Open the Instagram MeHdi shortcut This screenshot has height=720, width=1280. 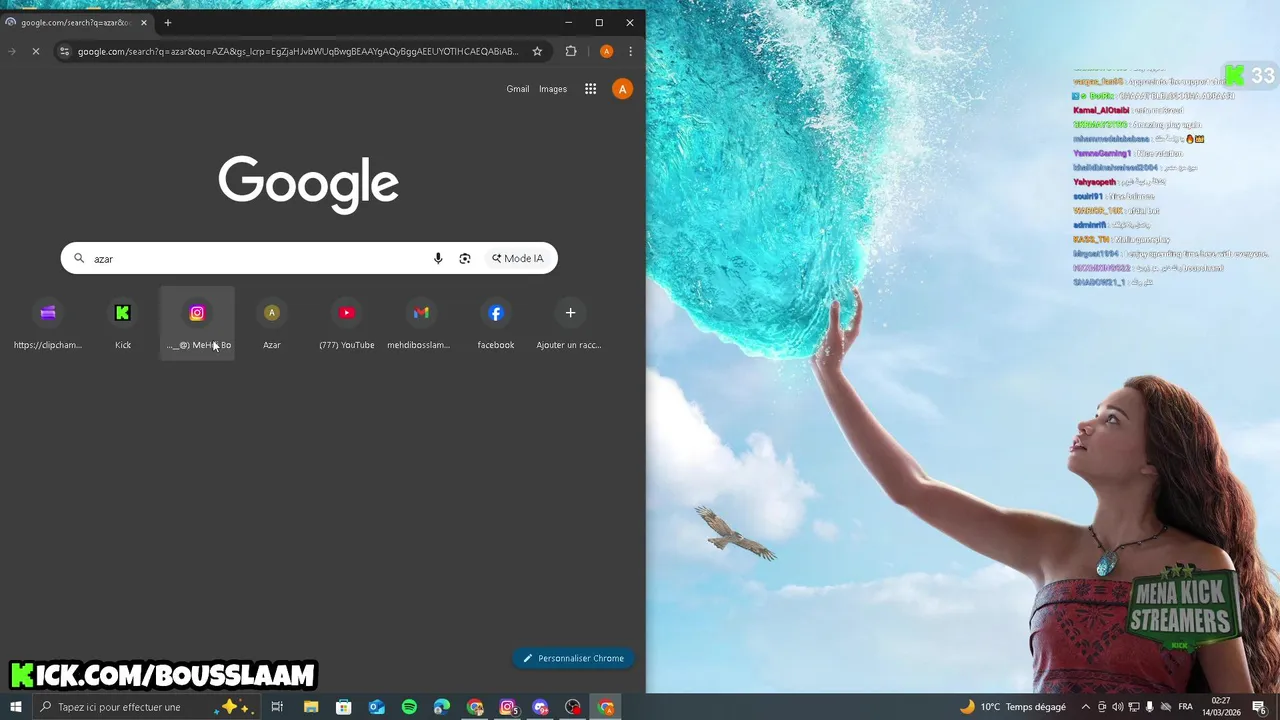pyautogui.click(x=197, y=323)
